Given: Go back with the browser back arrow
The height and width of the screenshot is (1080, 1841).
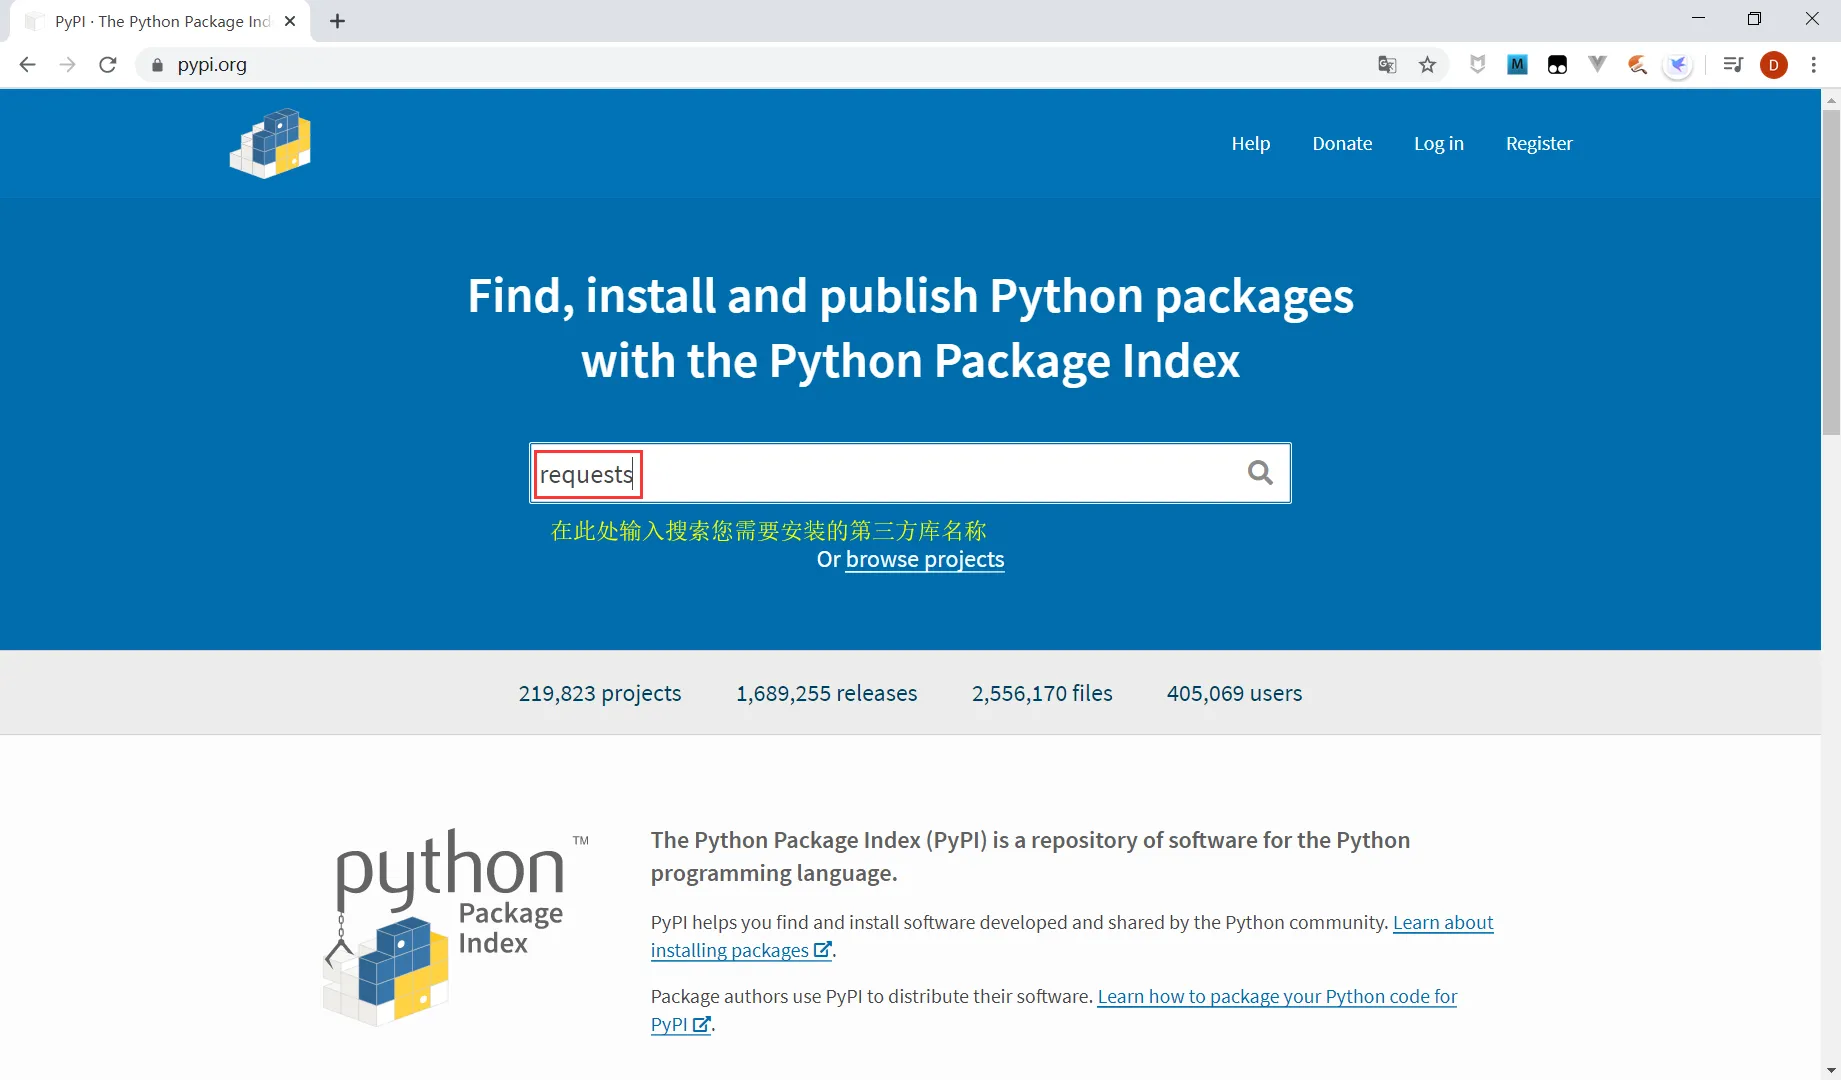Looking at the screenshot, I should (27, 65).
